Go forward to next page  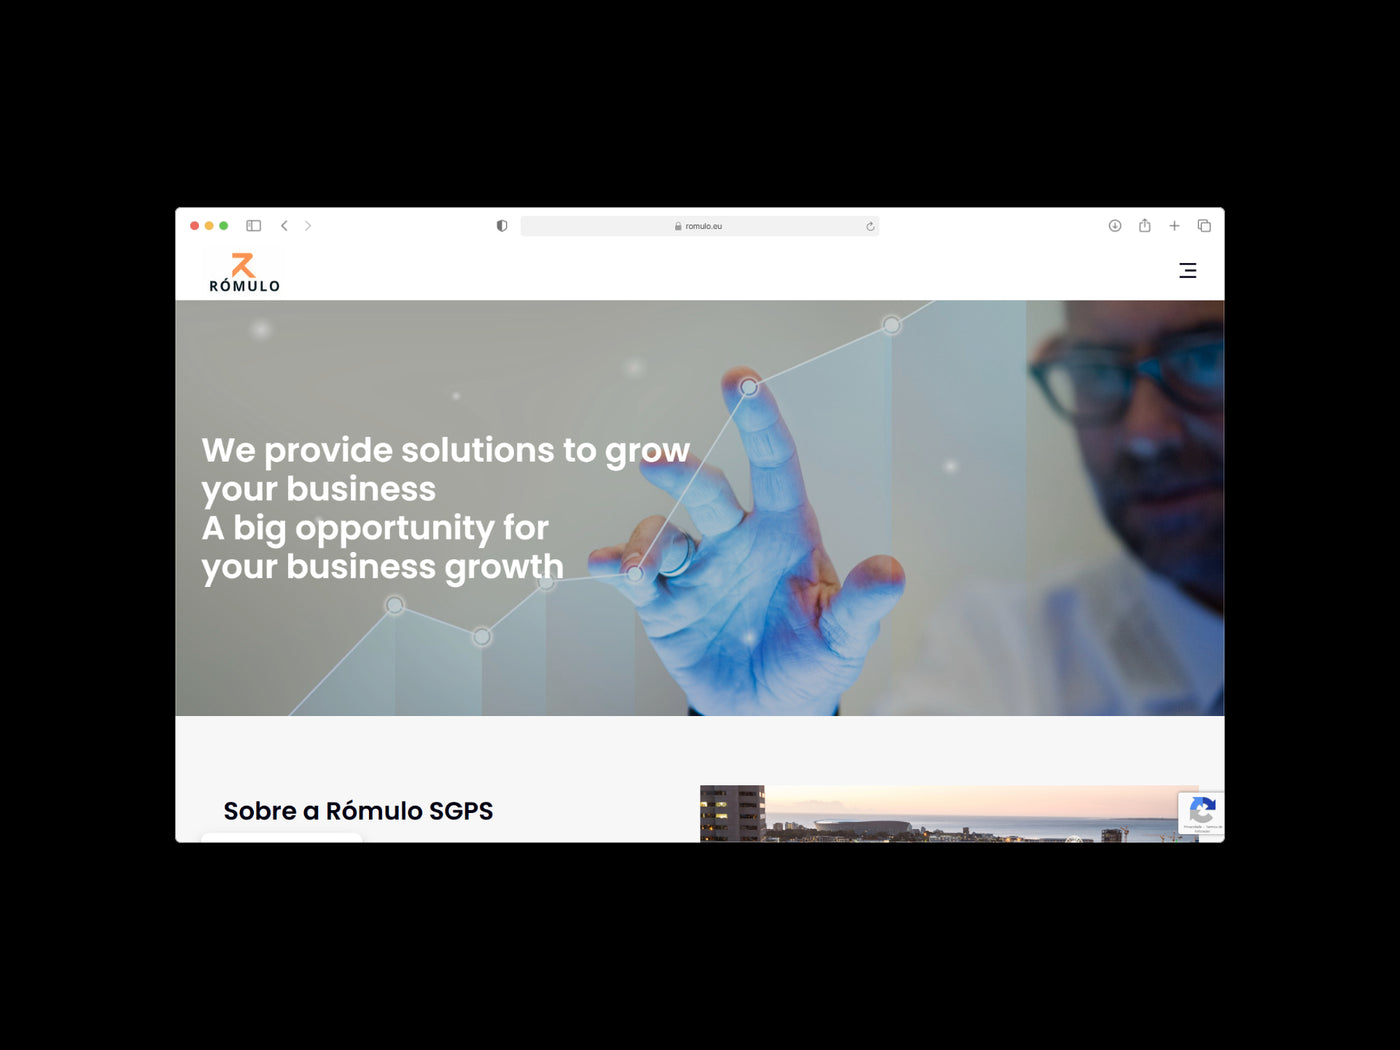point(308,226)
